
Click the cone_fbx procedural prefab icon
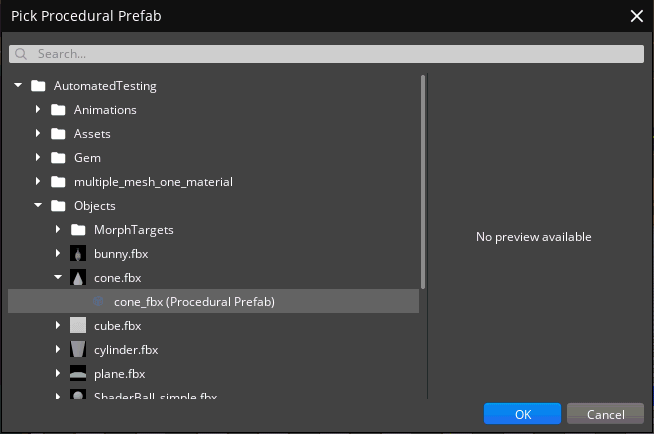pyautogui.click(x=98, y=302)
